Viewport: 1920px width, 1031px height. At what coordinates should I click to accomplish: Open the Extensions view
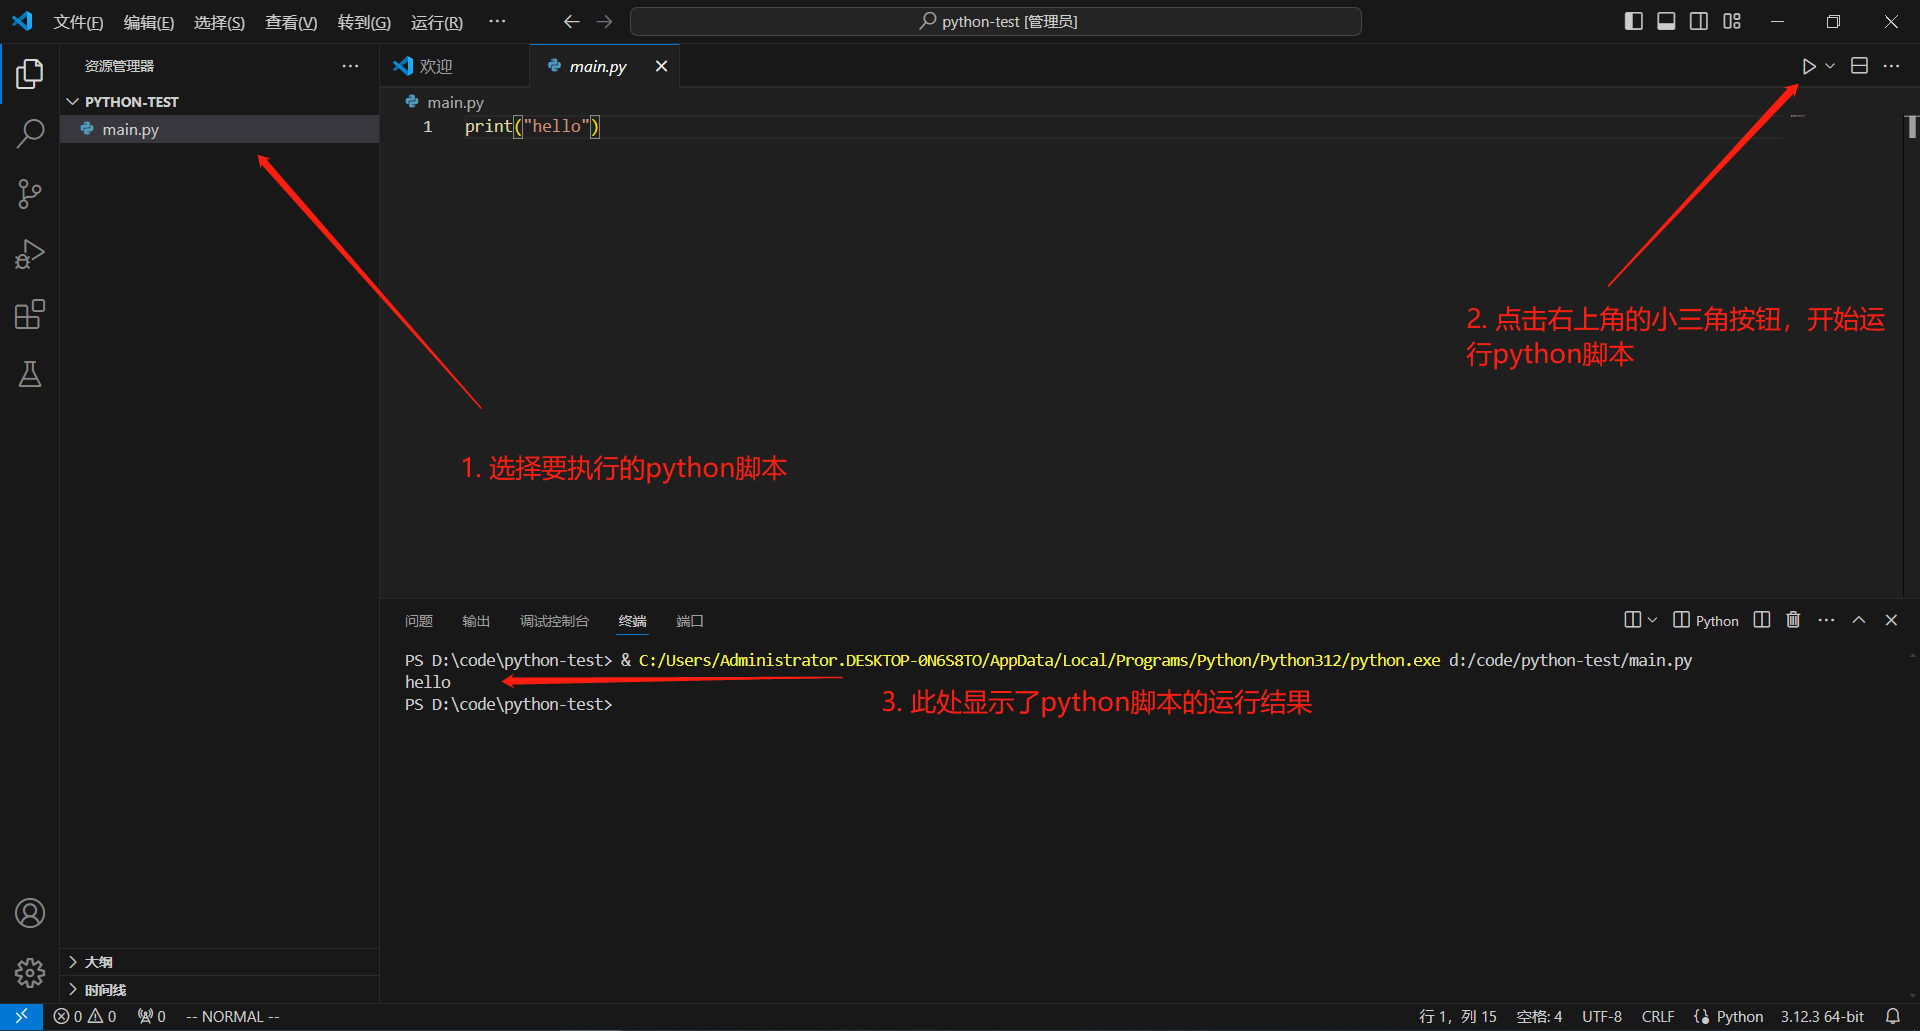pyautogui.click(x=30, y=315)
